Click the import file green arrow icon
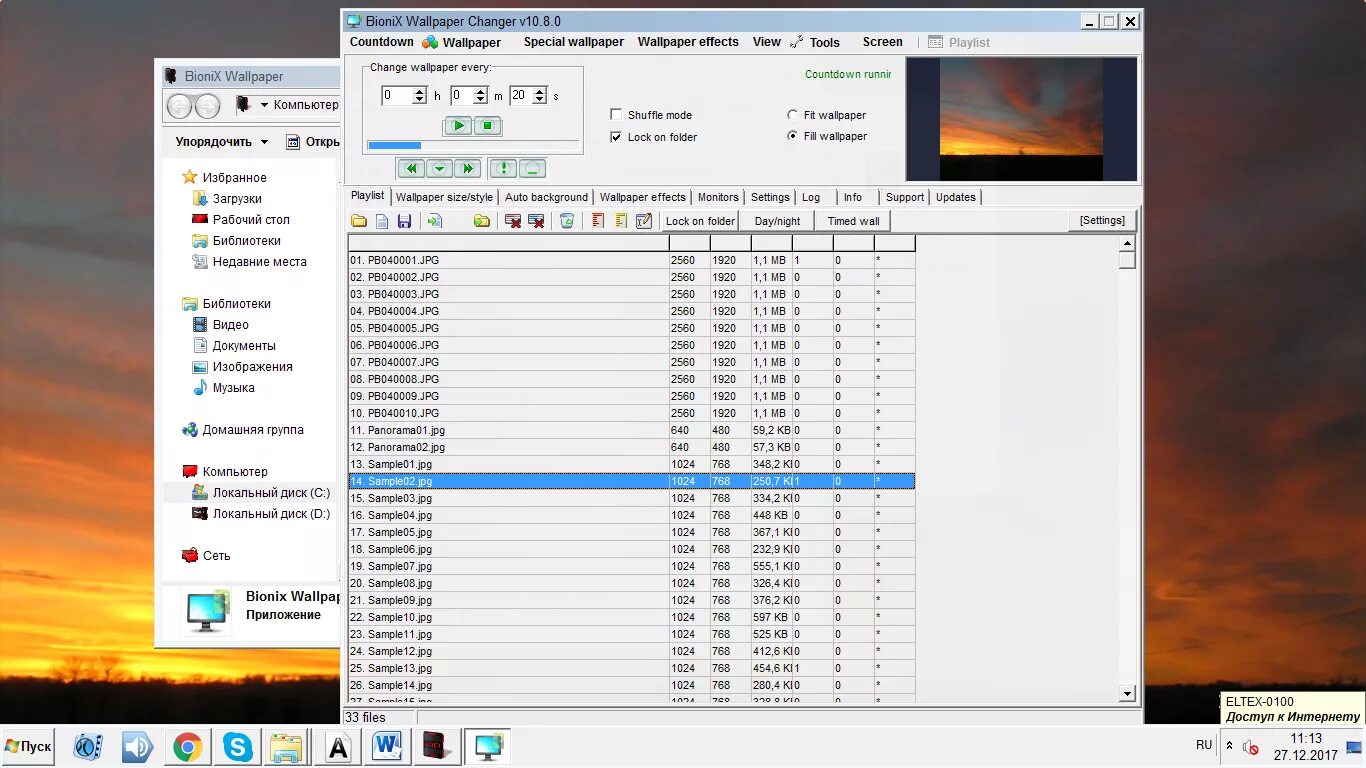The width and height of the screenshot is (1366, 768). pos(434,221)
